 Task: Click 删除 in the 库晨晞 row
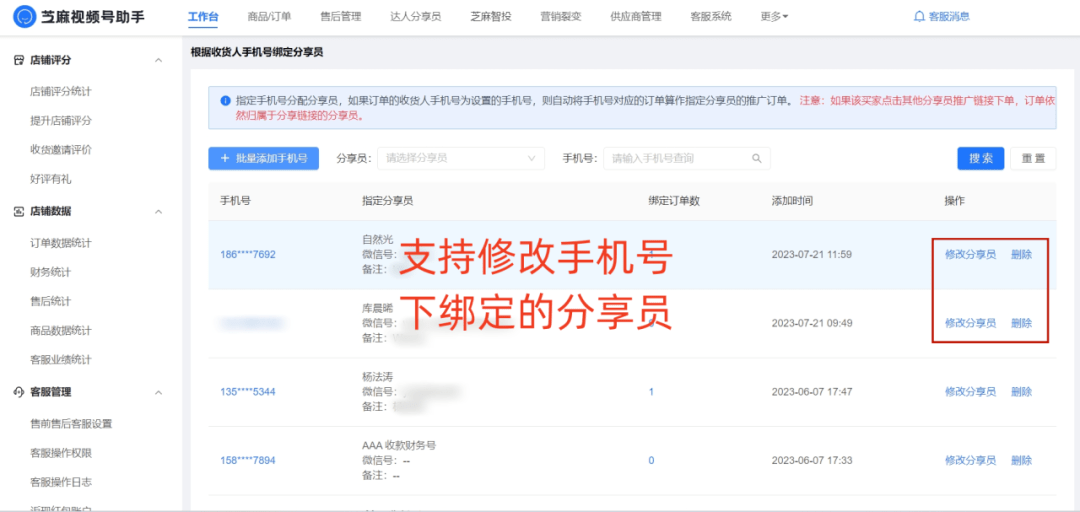pos(1021,323)
